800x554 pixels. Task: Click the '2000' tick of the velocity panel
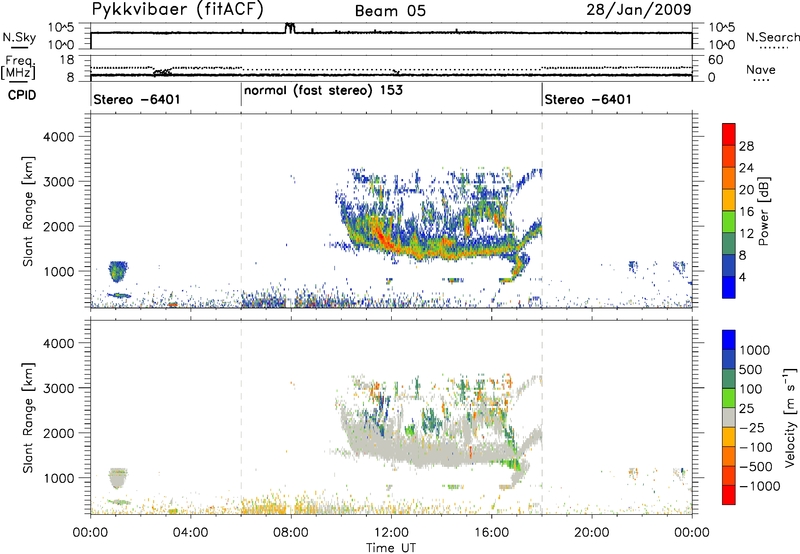58,433
